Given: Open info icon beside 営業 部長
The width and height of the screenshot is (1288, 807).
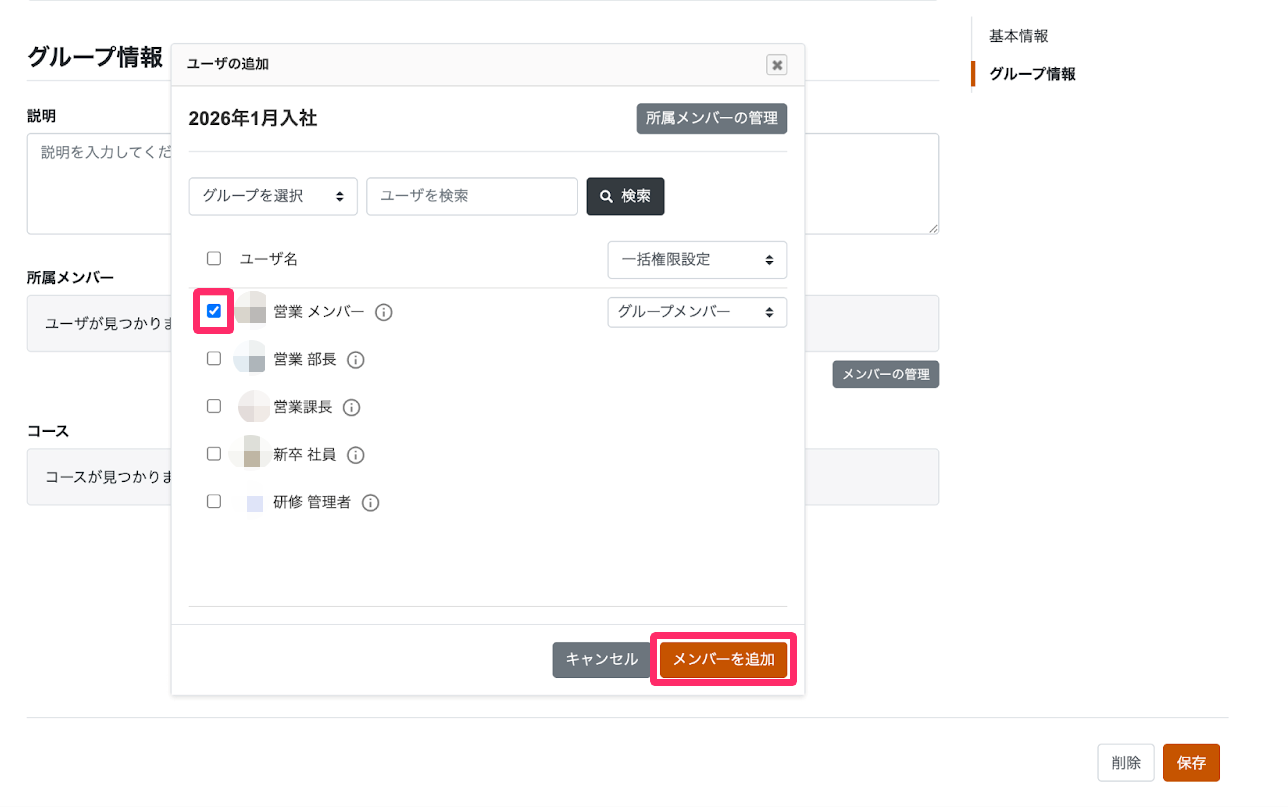Looking at the screenshot, I should tap(355, 360).
